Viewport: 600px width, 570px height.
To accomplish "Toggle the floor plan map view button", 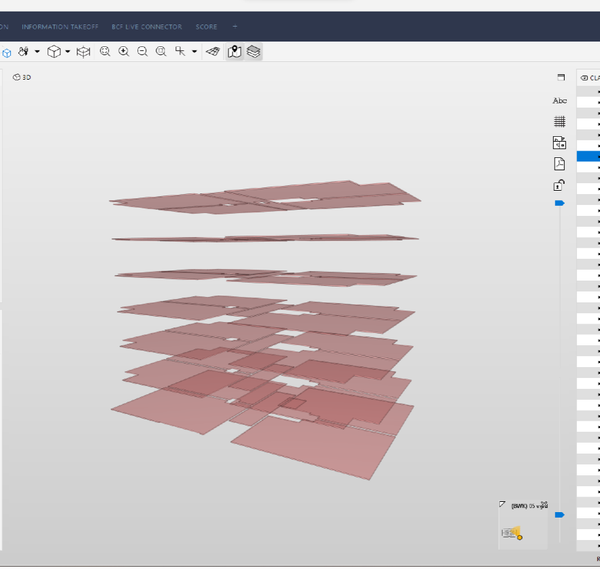I will [x=235, y=52].
